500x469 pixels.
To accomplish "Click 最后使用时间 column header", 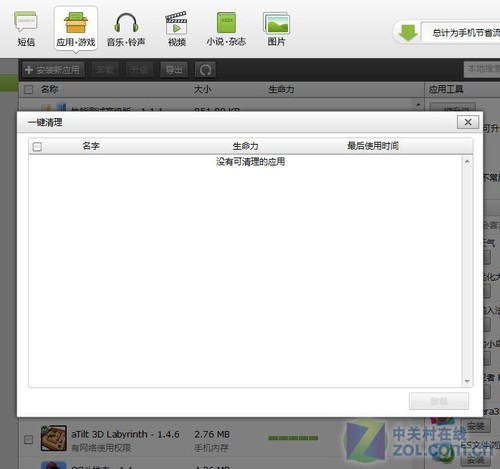I will [x=373, y=146].
